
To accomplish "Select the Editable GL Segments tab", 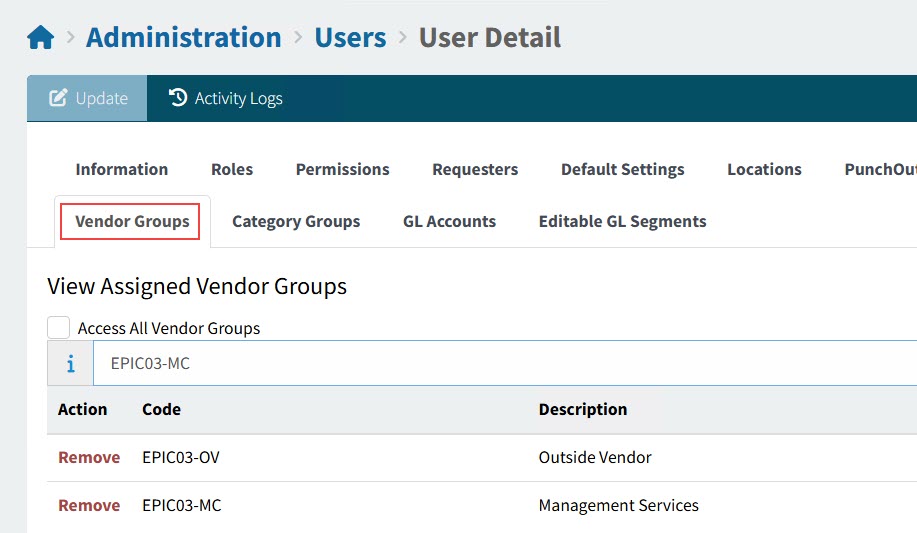I will pyautogui.click(x=622, y=221).
